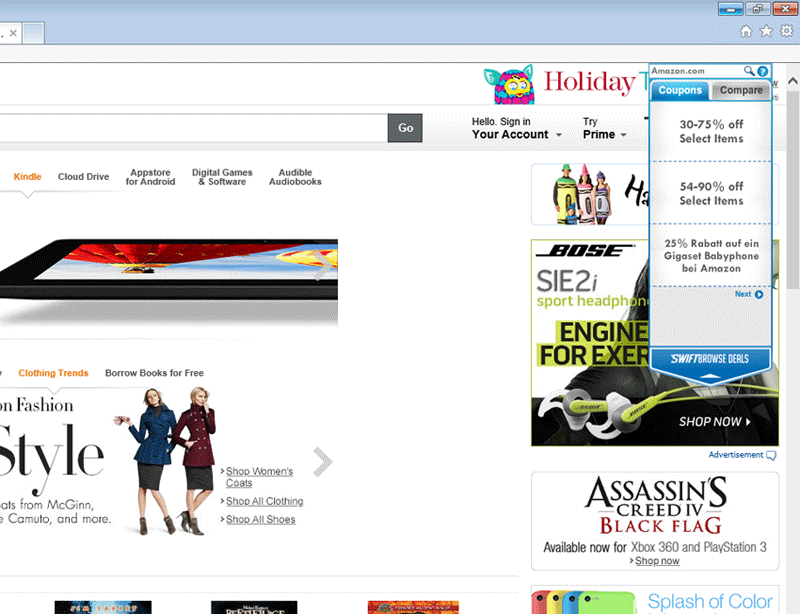Click the Shop All Shoes link

pyautogui.click(x=260, y=519)
